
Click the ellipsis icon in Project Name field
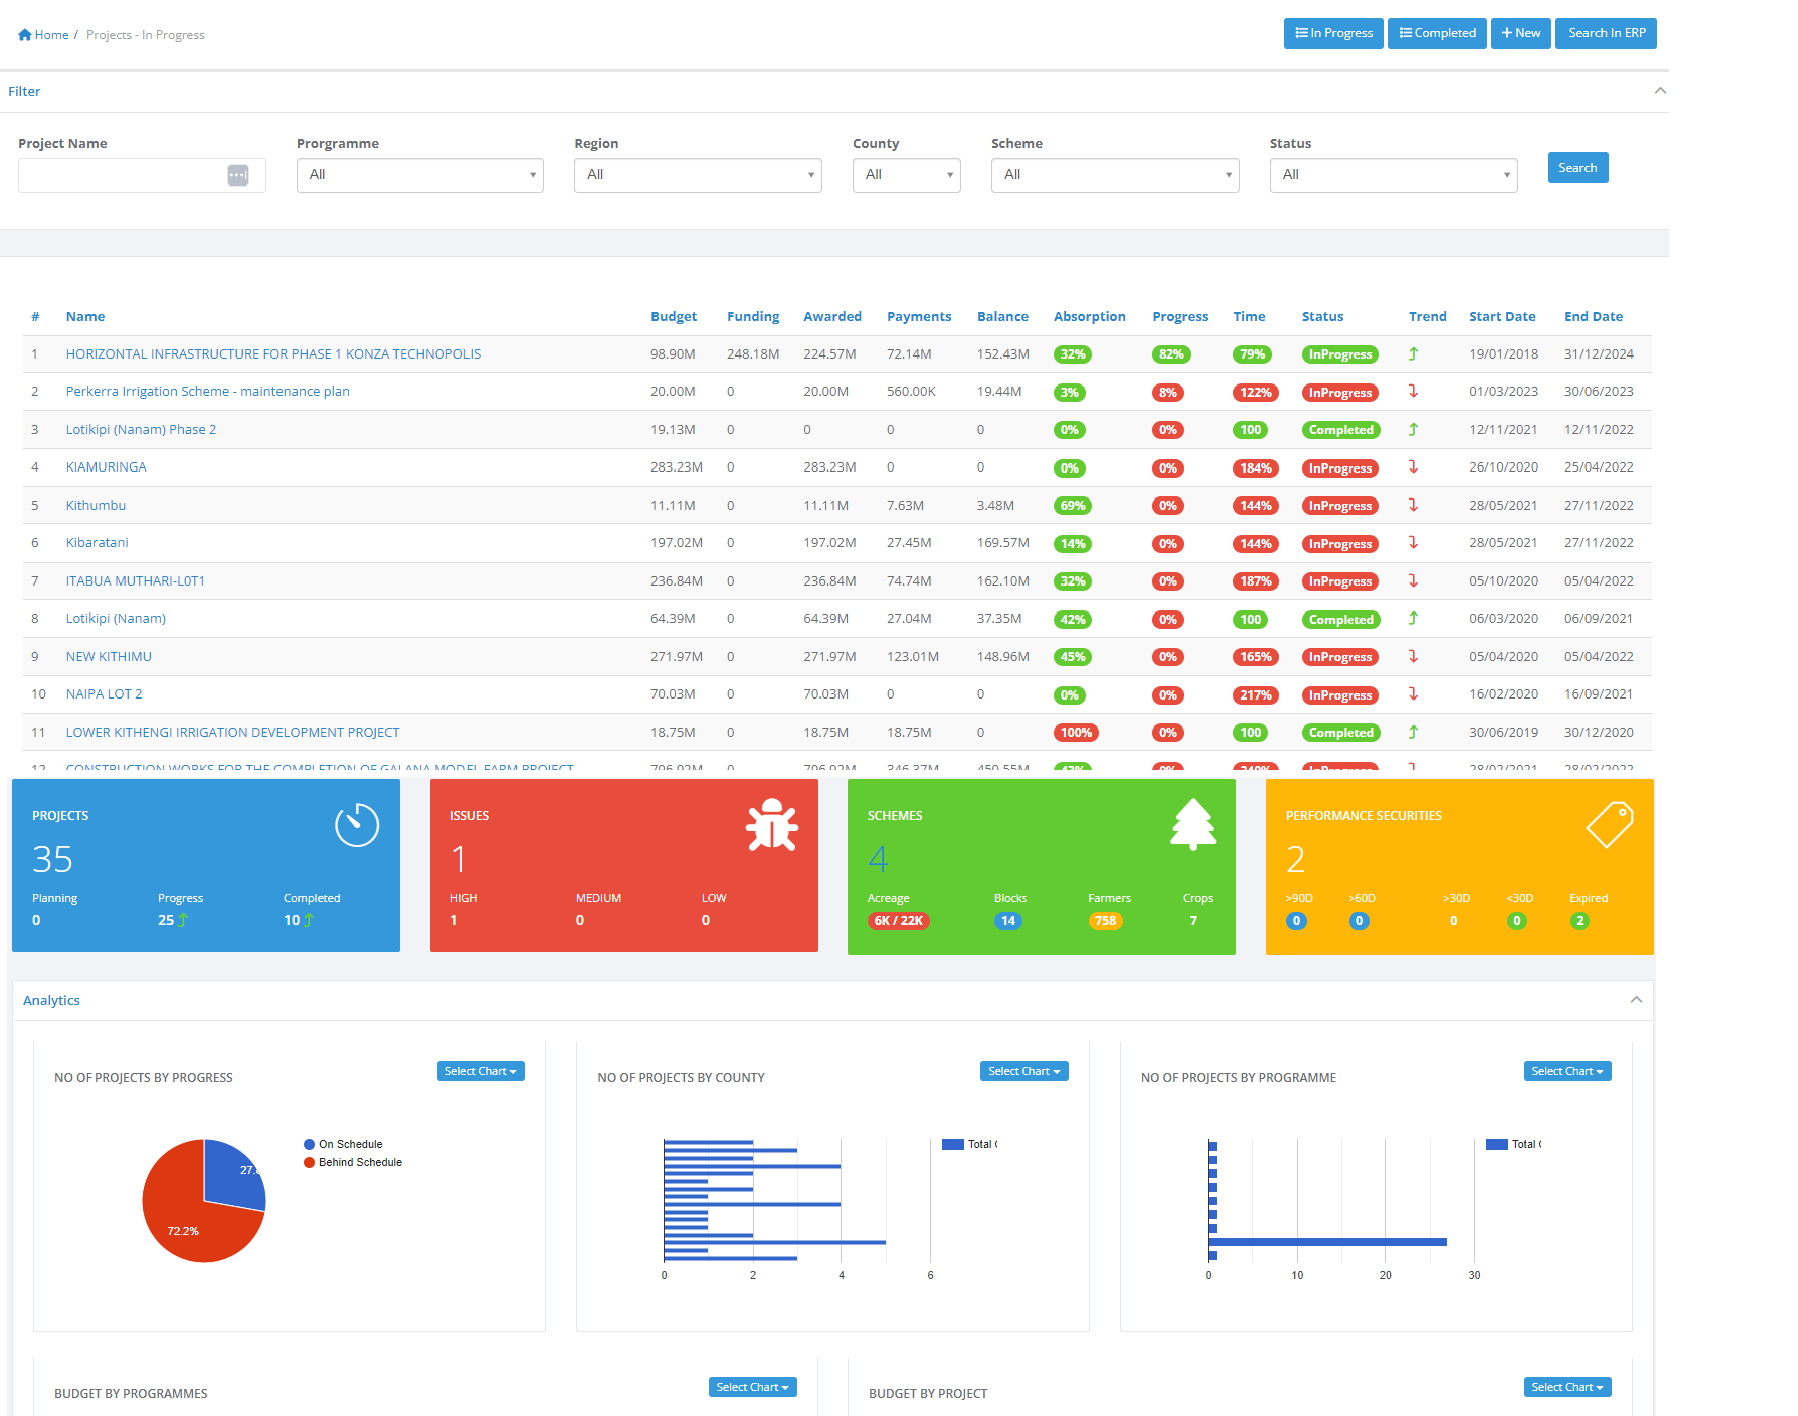click(237, 176)
